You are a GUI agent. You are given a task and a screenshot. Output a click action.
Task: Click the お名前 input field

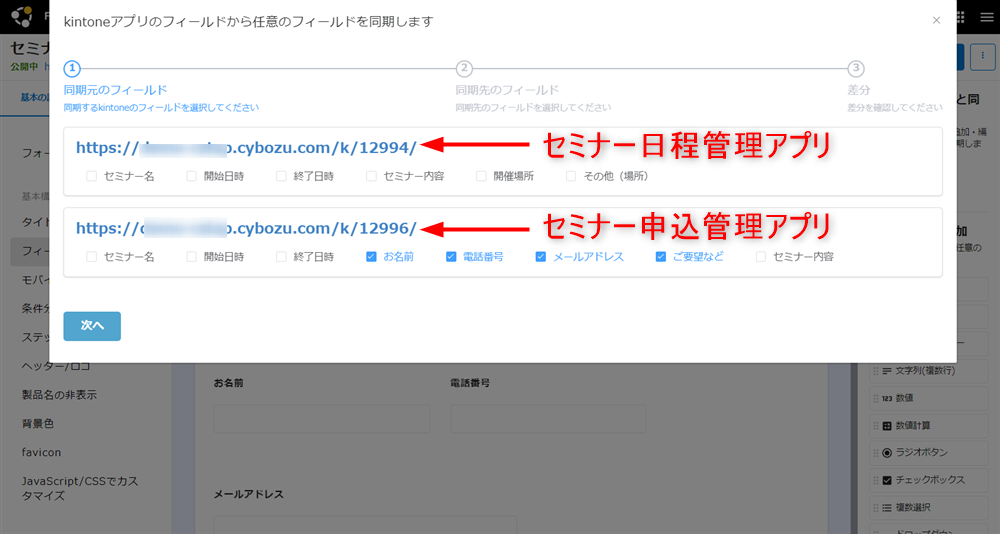322,419
